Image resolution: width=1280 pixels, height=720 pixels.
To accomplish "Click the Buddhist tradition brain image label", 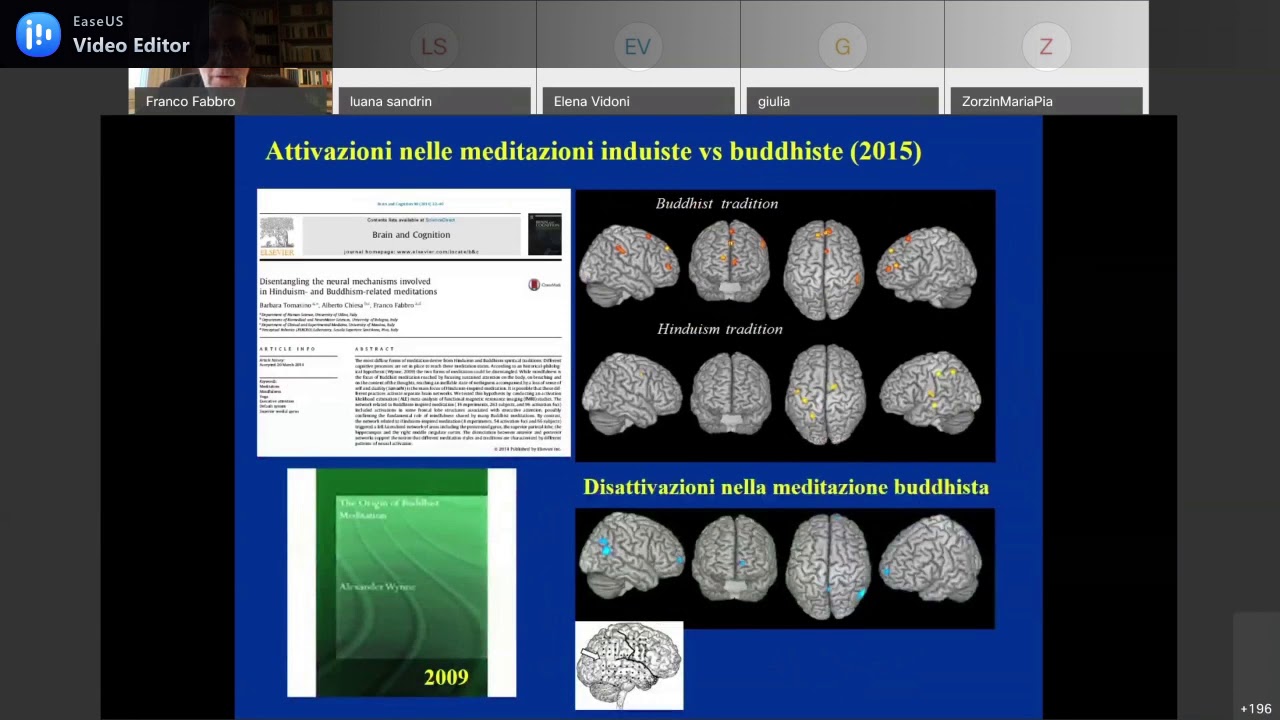I will click(x=717, y=203).
